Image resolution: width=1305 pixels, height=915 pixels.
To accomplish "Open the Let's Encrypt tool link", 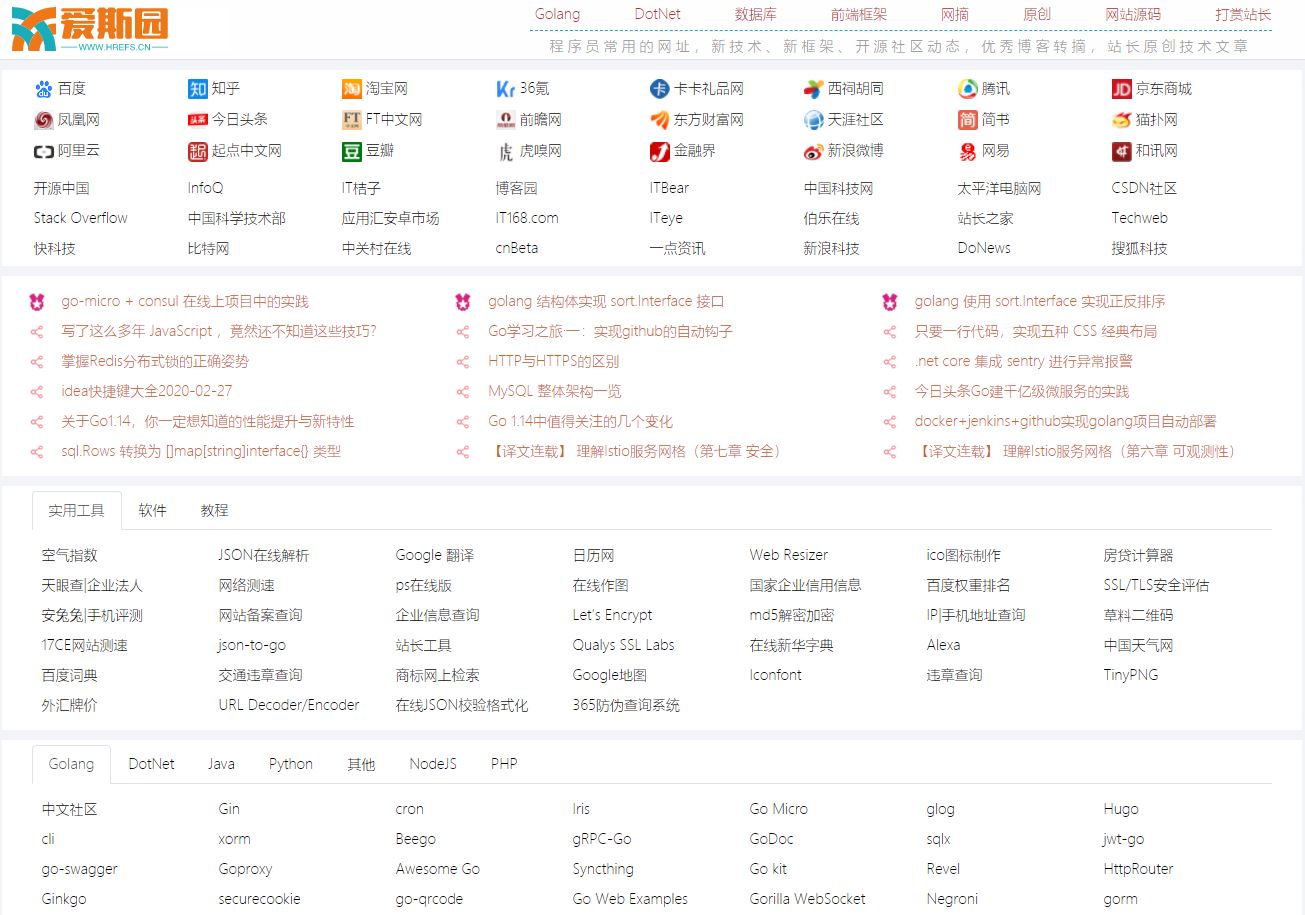I will coord(612,615).
